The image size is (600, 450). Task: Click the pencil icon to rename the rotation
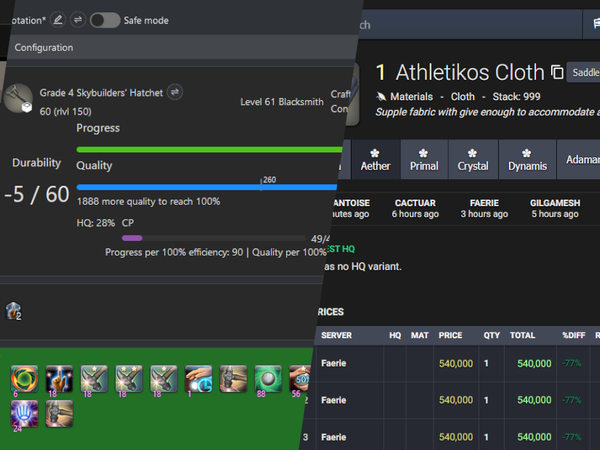[x=58, y=20]
